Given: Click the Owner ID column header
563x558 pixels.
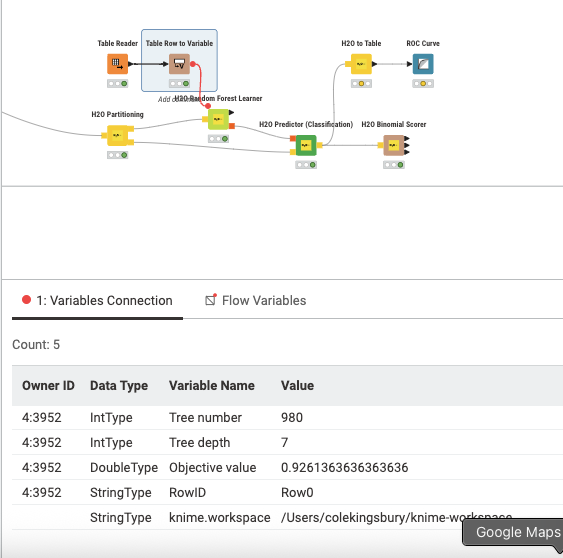Looking at the screenshot, I should point(48,385).
